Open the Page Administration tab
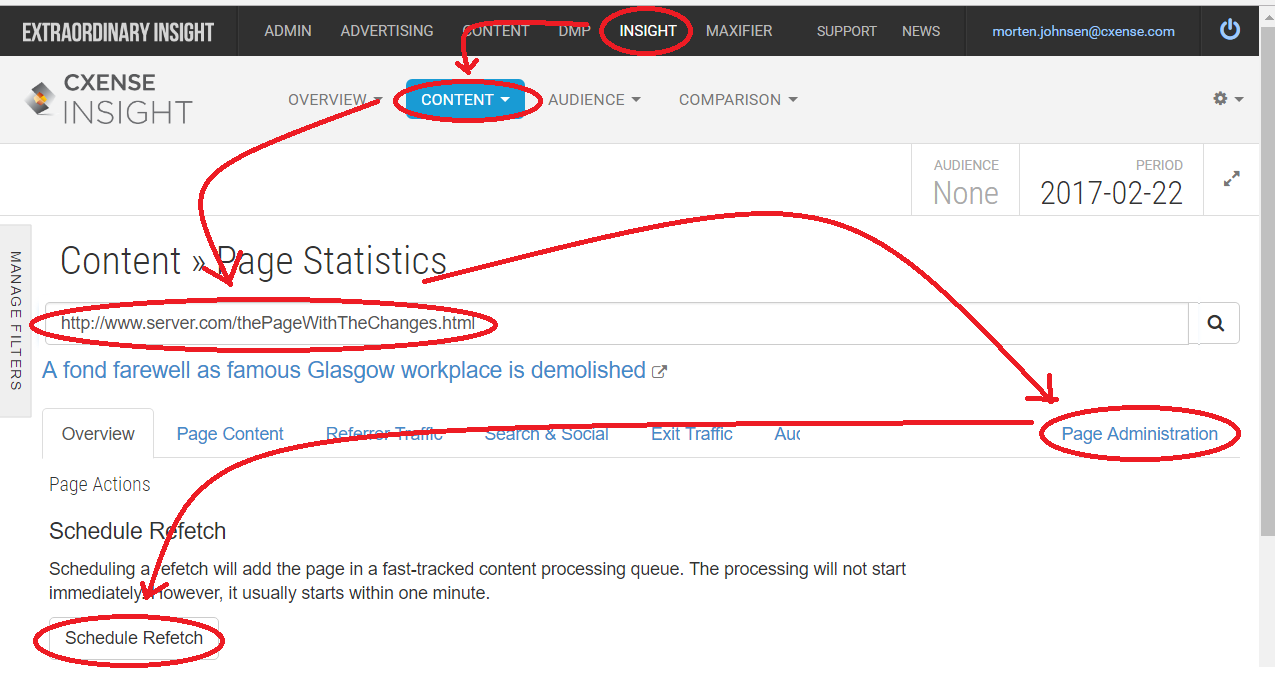 tap(1140, 434)
